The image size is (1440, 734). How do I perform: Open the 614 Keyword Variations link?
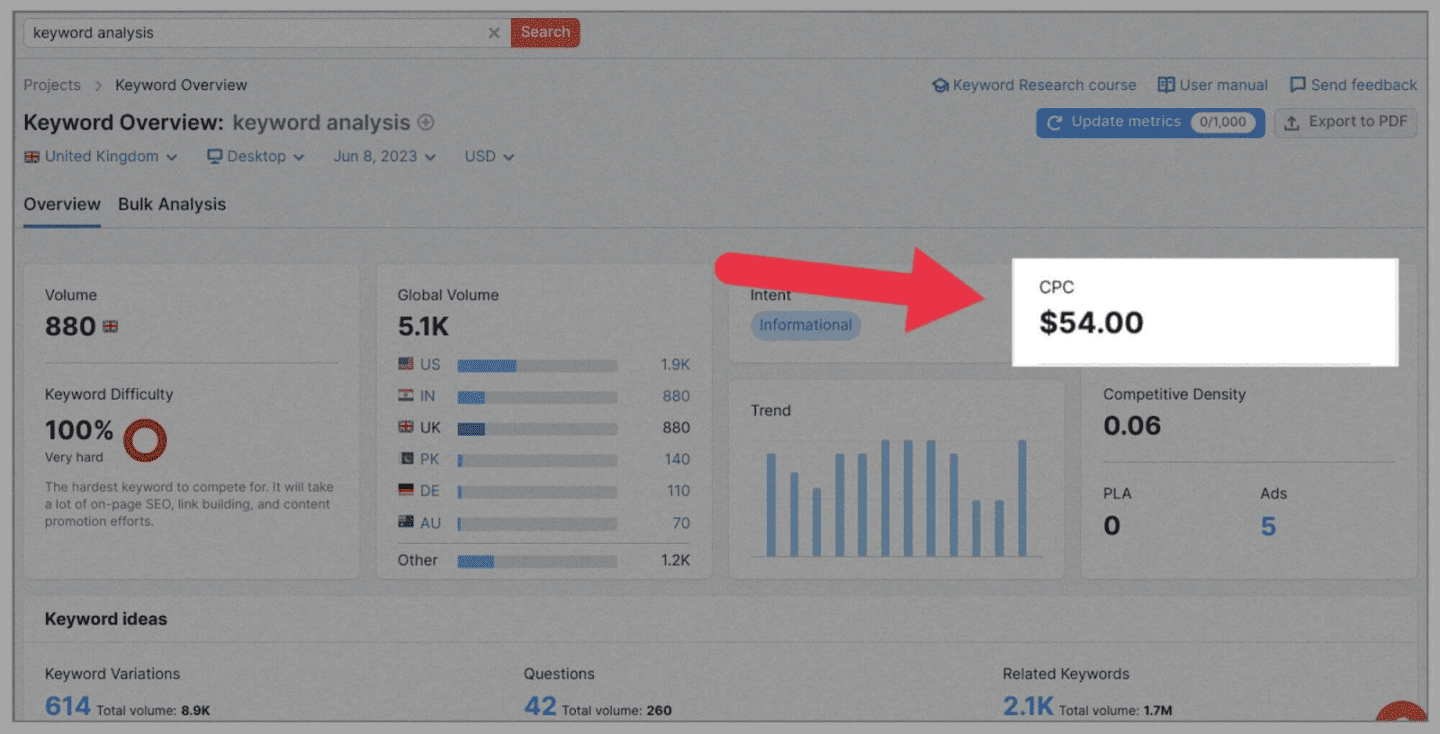coord(67,705)
